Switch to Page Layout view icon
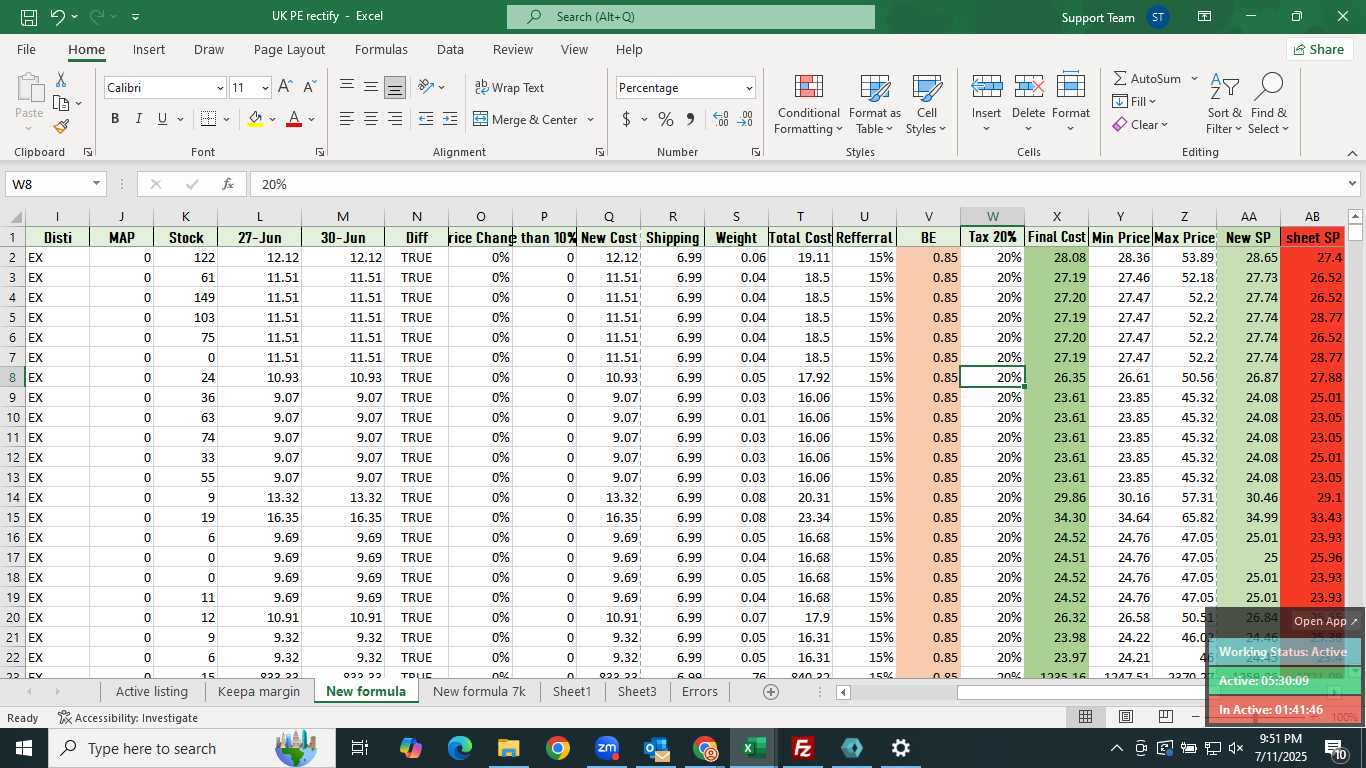Viewport: 1366px width, 768px height. coord(1125,717)
